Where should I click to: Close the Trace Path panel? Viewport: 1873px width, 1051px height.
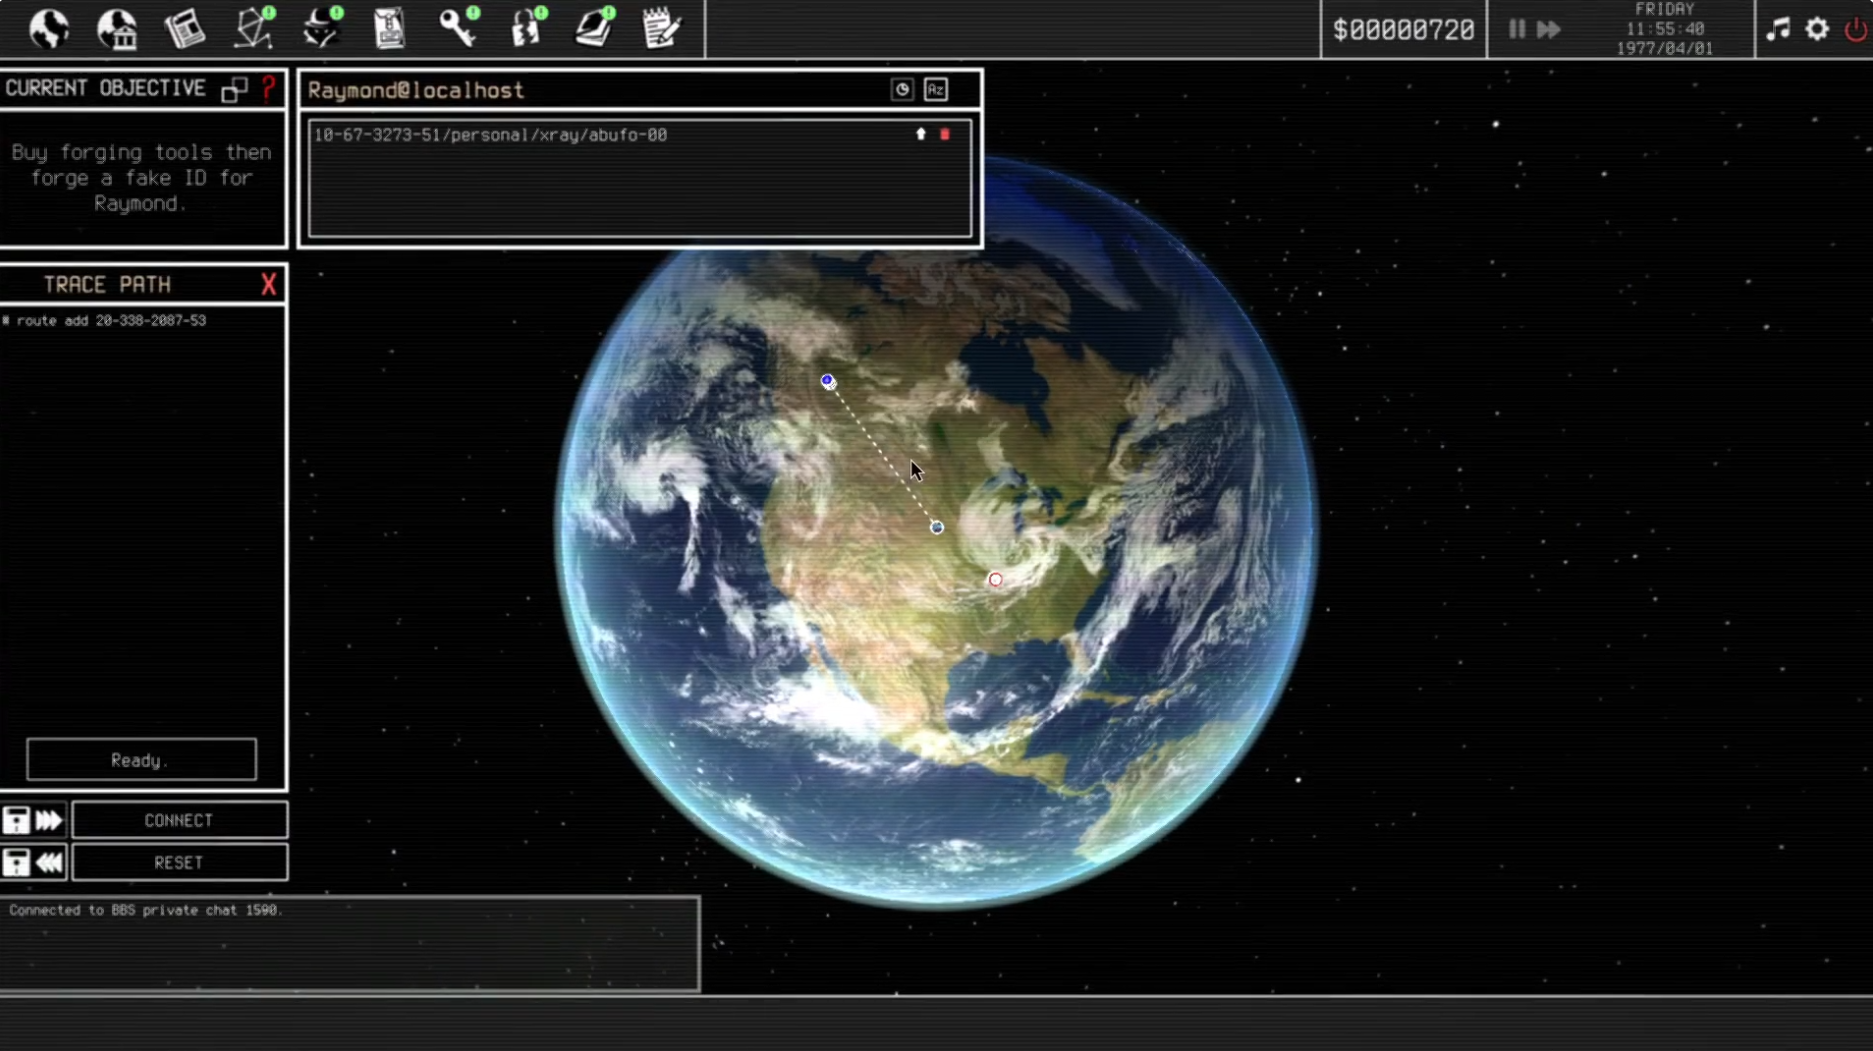(x=268, y=285)
